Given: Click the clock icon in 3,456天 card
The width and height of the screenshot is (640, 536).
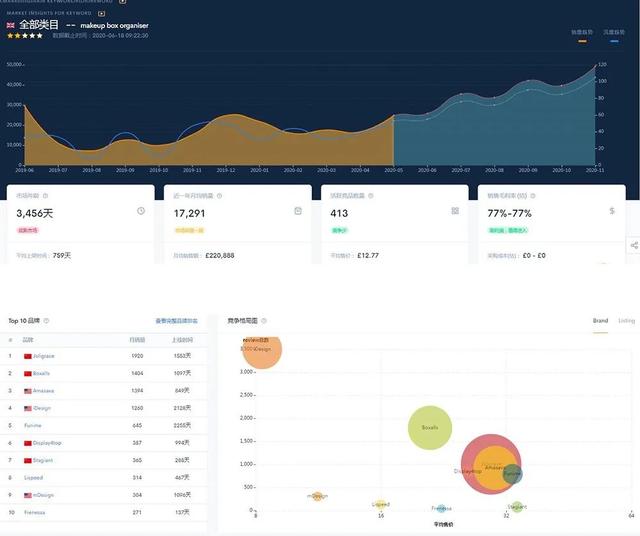Looking at the screenshot, I should pyautogui.click(x=141, y=211).
